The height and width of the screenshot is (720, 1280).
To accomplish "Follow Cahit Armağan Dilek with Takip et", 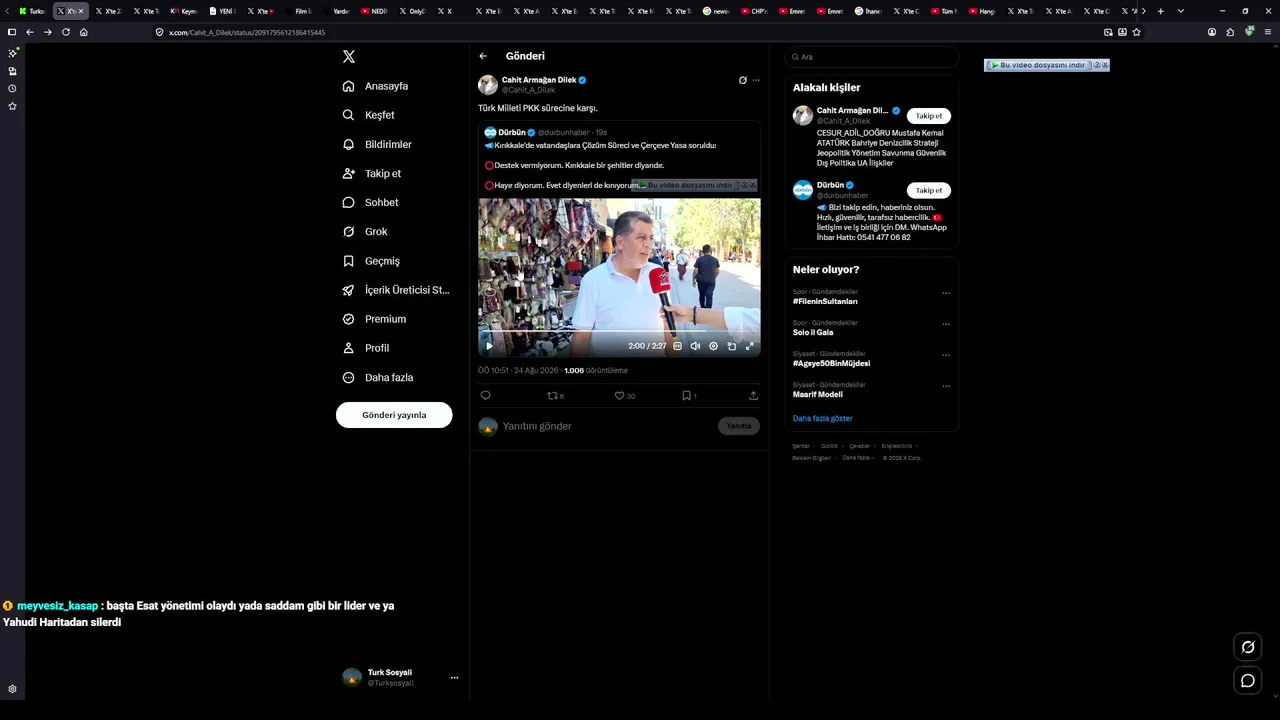I will 929,116.
